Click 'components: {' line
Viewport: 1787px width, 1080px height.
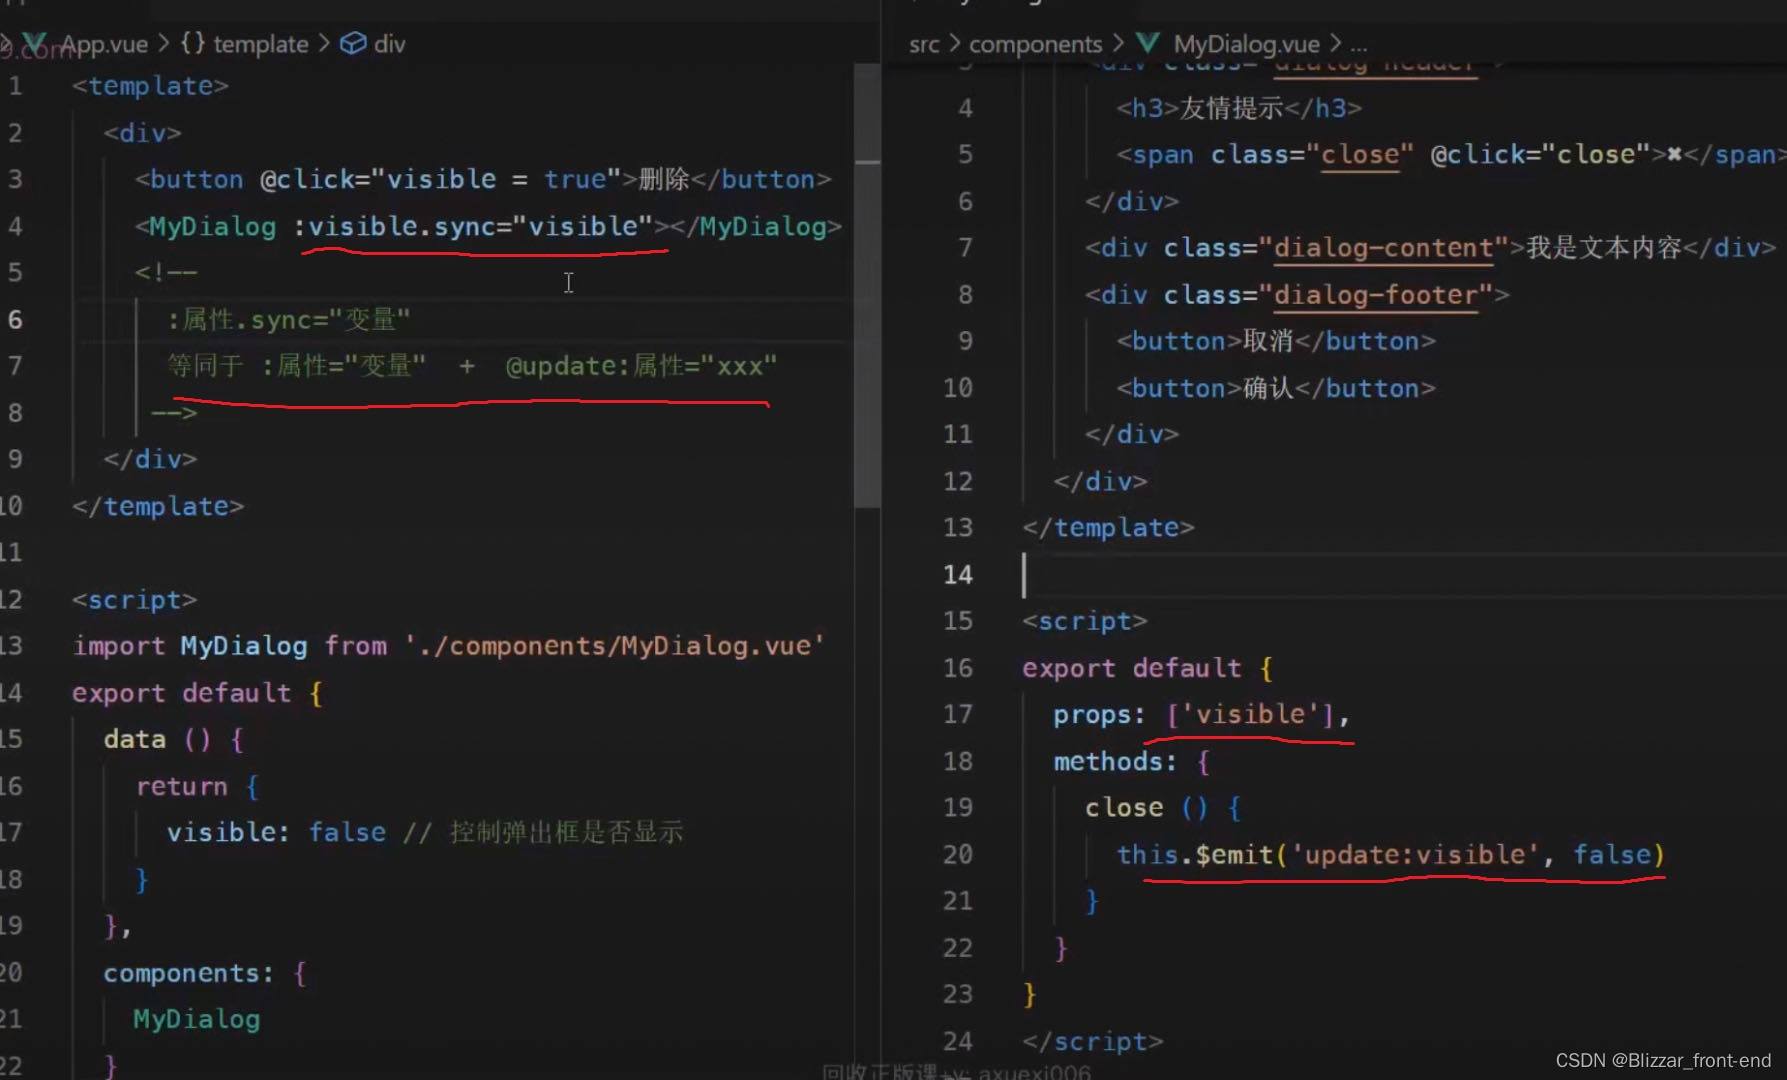coord(205,973)
